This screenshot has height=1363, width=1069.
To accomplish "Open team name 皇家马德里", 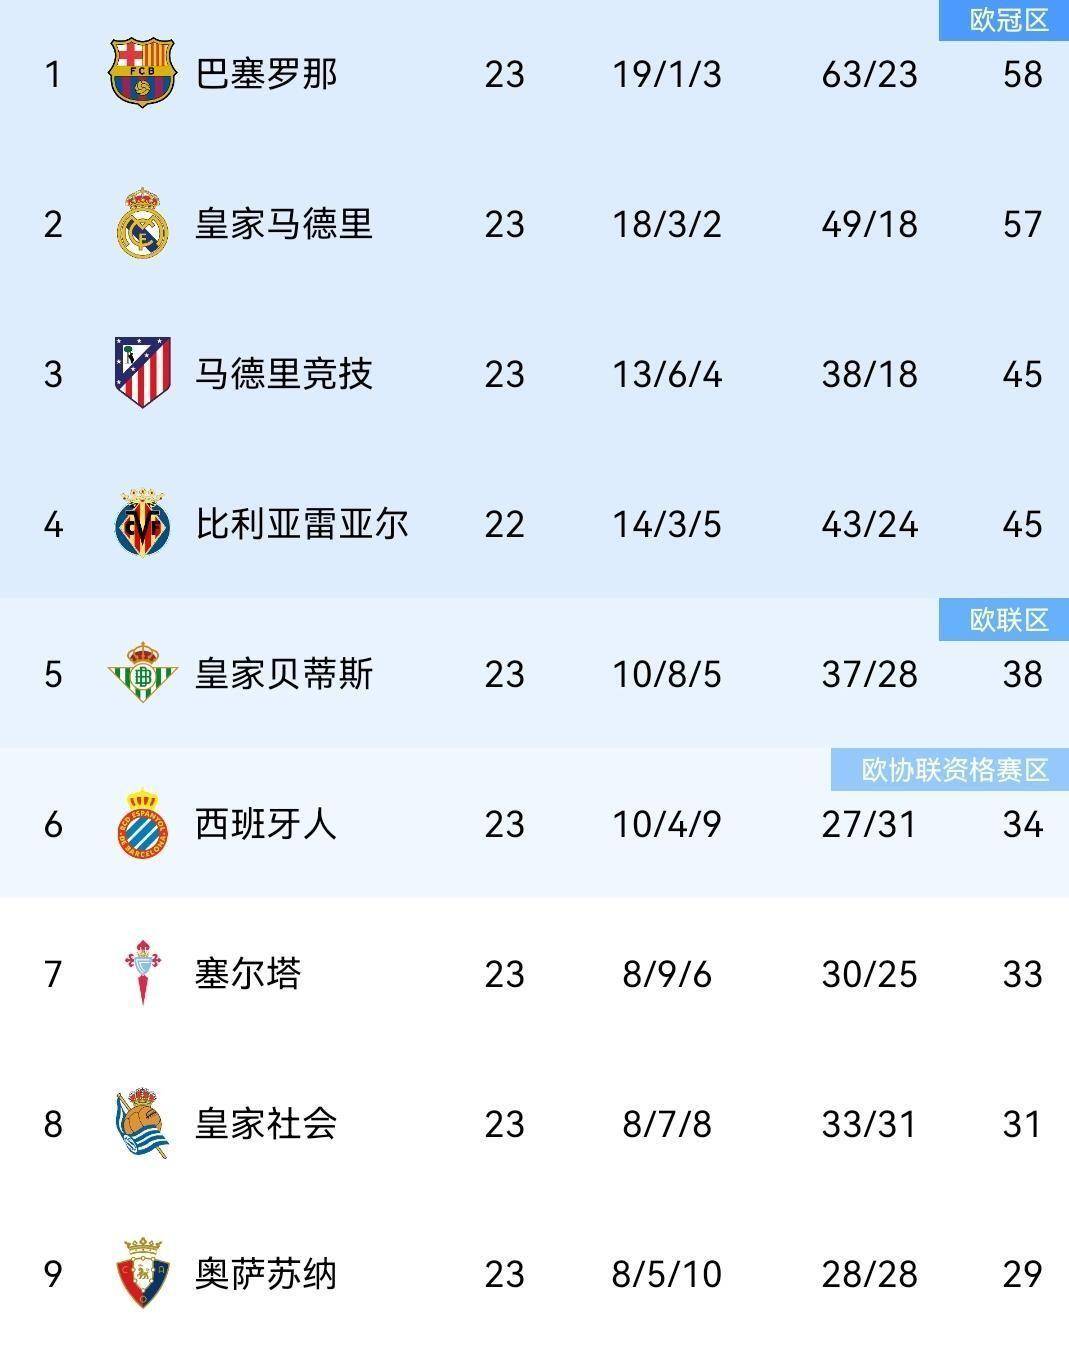I will tap(284, 224).
